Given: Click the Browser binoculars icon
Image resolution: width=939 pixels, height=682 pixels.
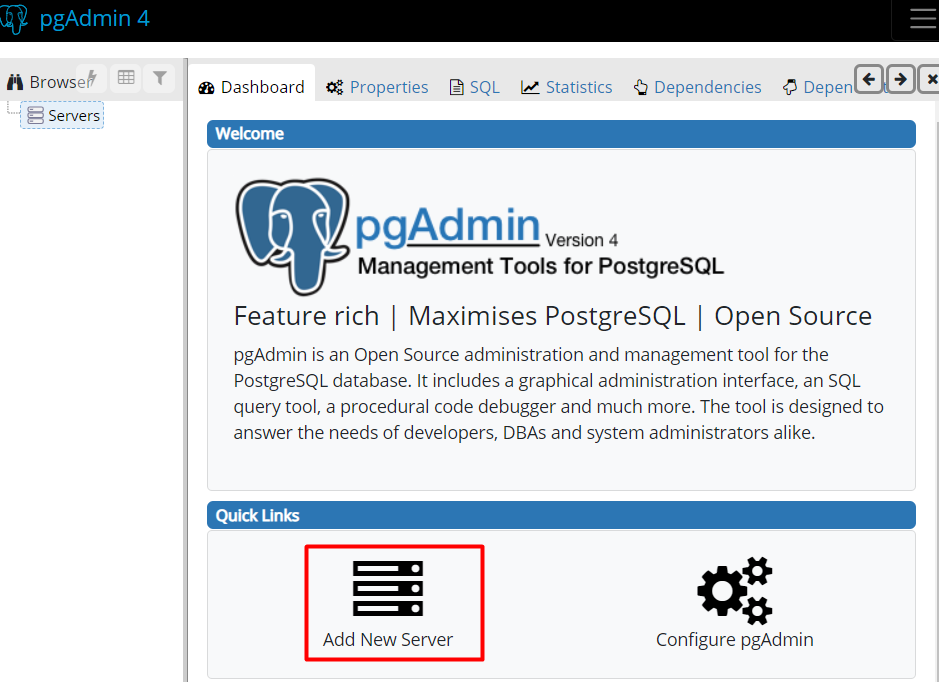Looking at the screenshot, I should tap(15, 82).
